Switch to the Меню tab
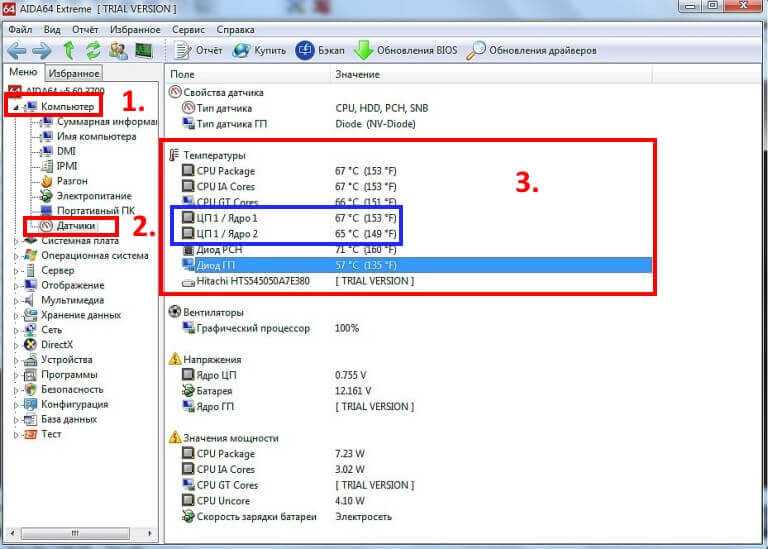 [x=23, y=72]
